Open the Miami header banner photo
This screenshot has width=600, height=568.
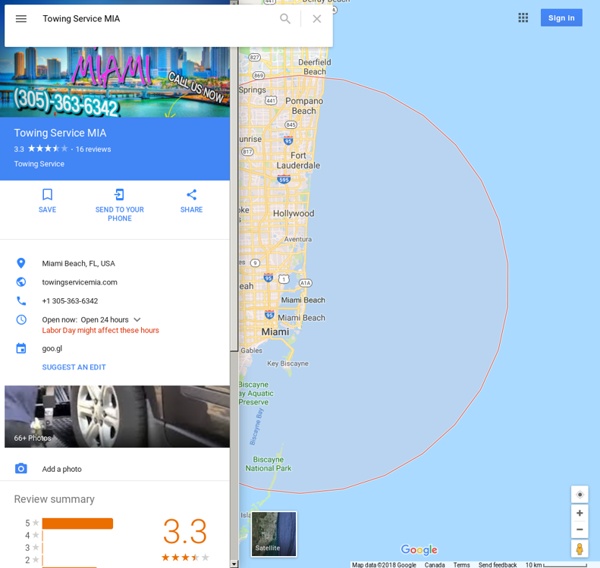(115, 82)
